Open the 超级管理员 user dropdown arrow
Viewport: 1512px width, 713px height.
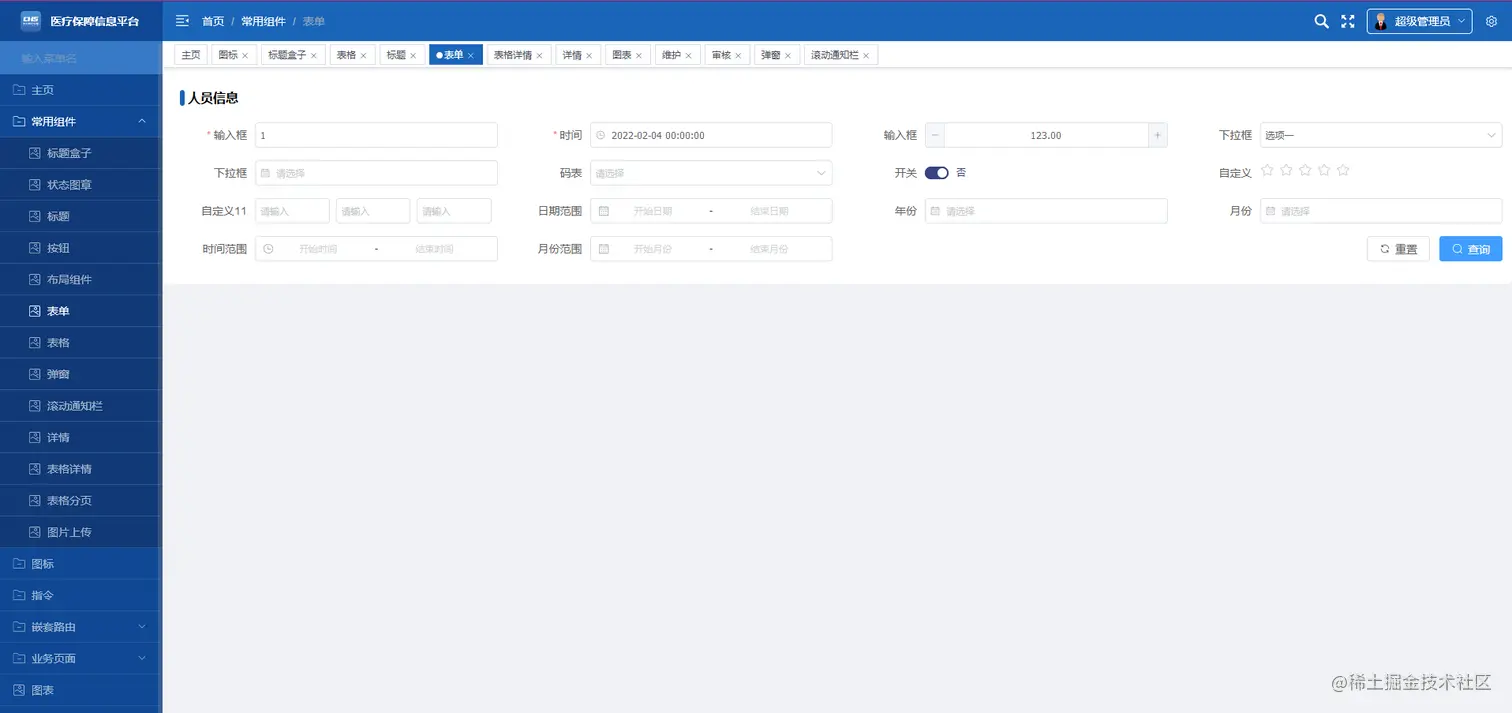1462,21
